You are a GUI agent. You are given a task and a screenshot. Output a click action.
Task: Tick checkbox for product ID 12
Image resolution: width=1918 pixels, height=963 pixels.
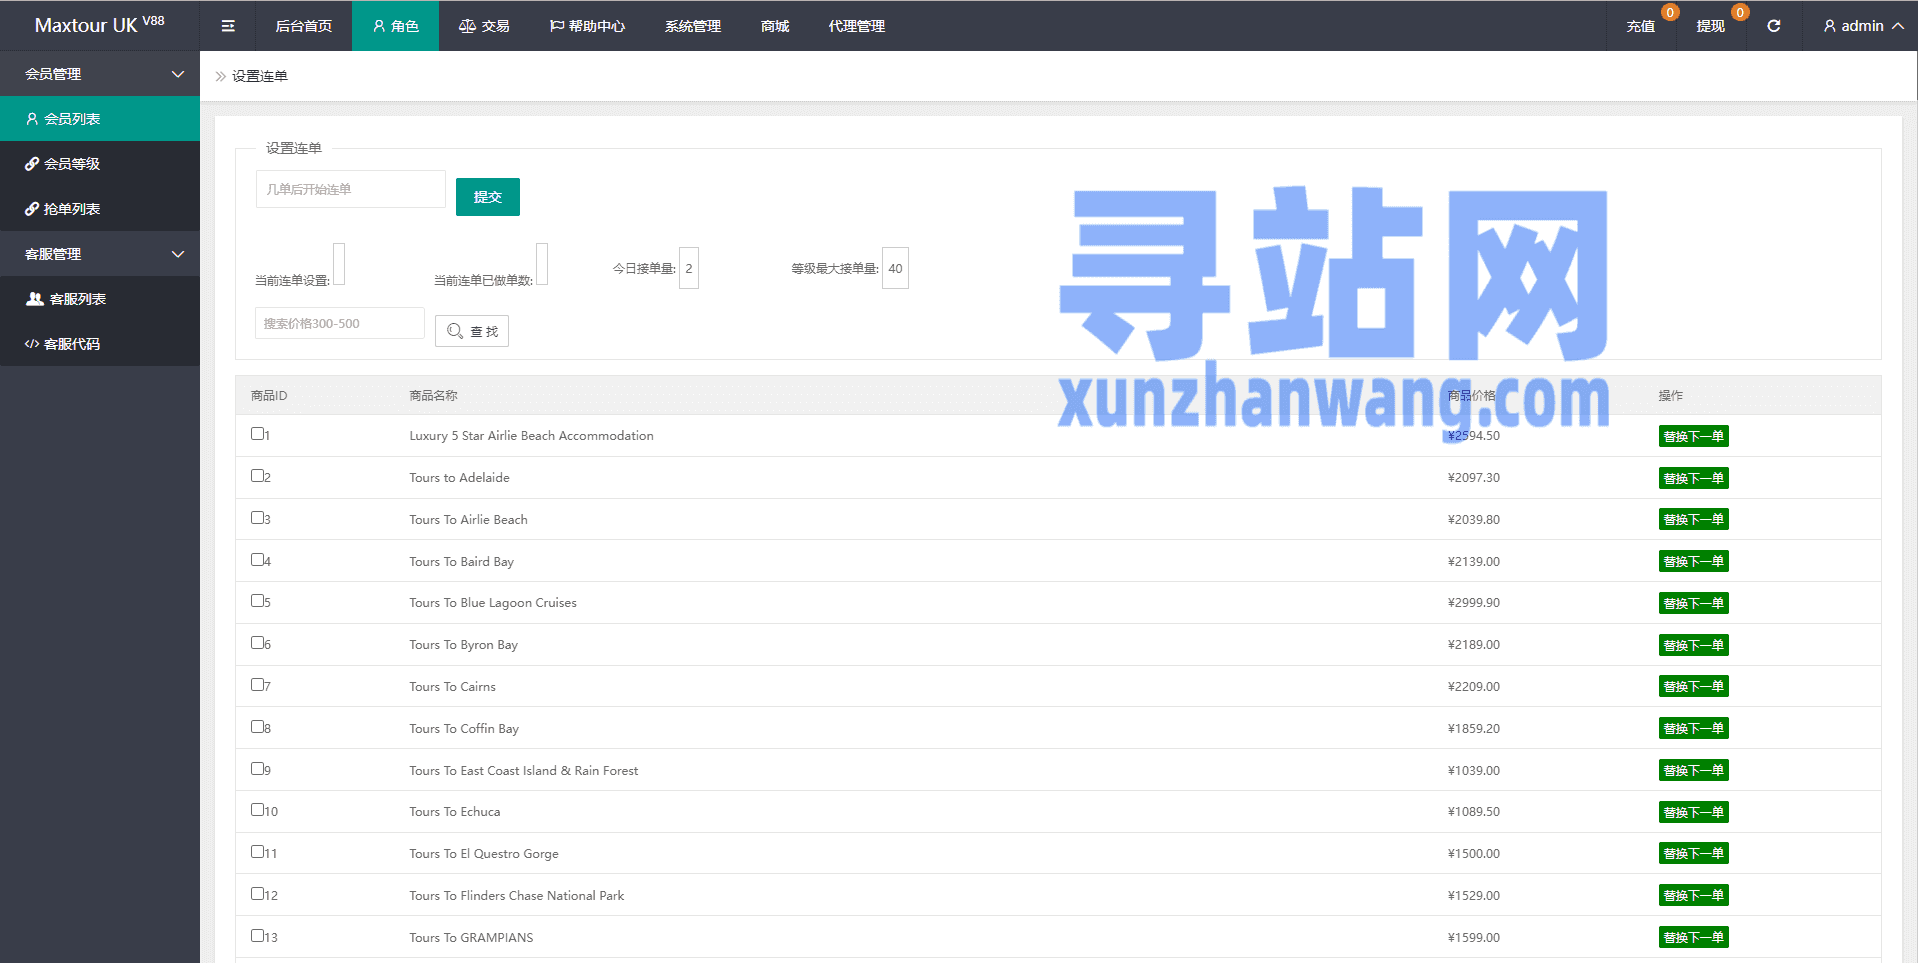pos(257,894)
